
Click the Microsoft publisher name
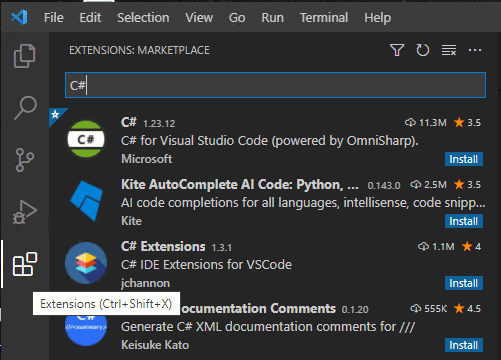pyautogui.click(x=147, y=159)
